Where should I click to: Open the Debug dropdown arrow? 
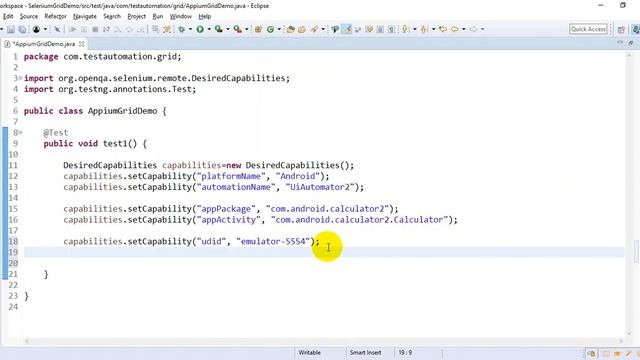click(190, 29)
